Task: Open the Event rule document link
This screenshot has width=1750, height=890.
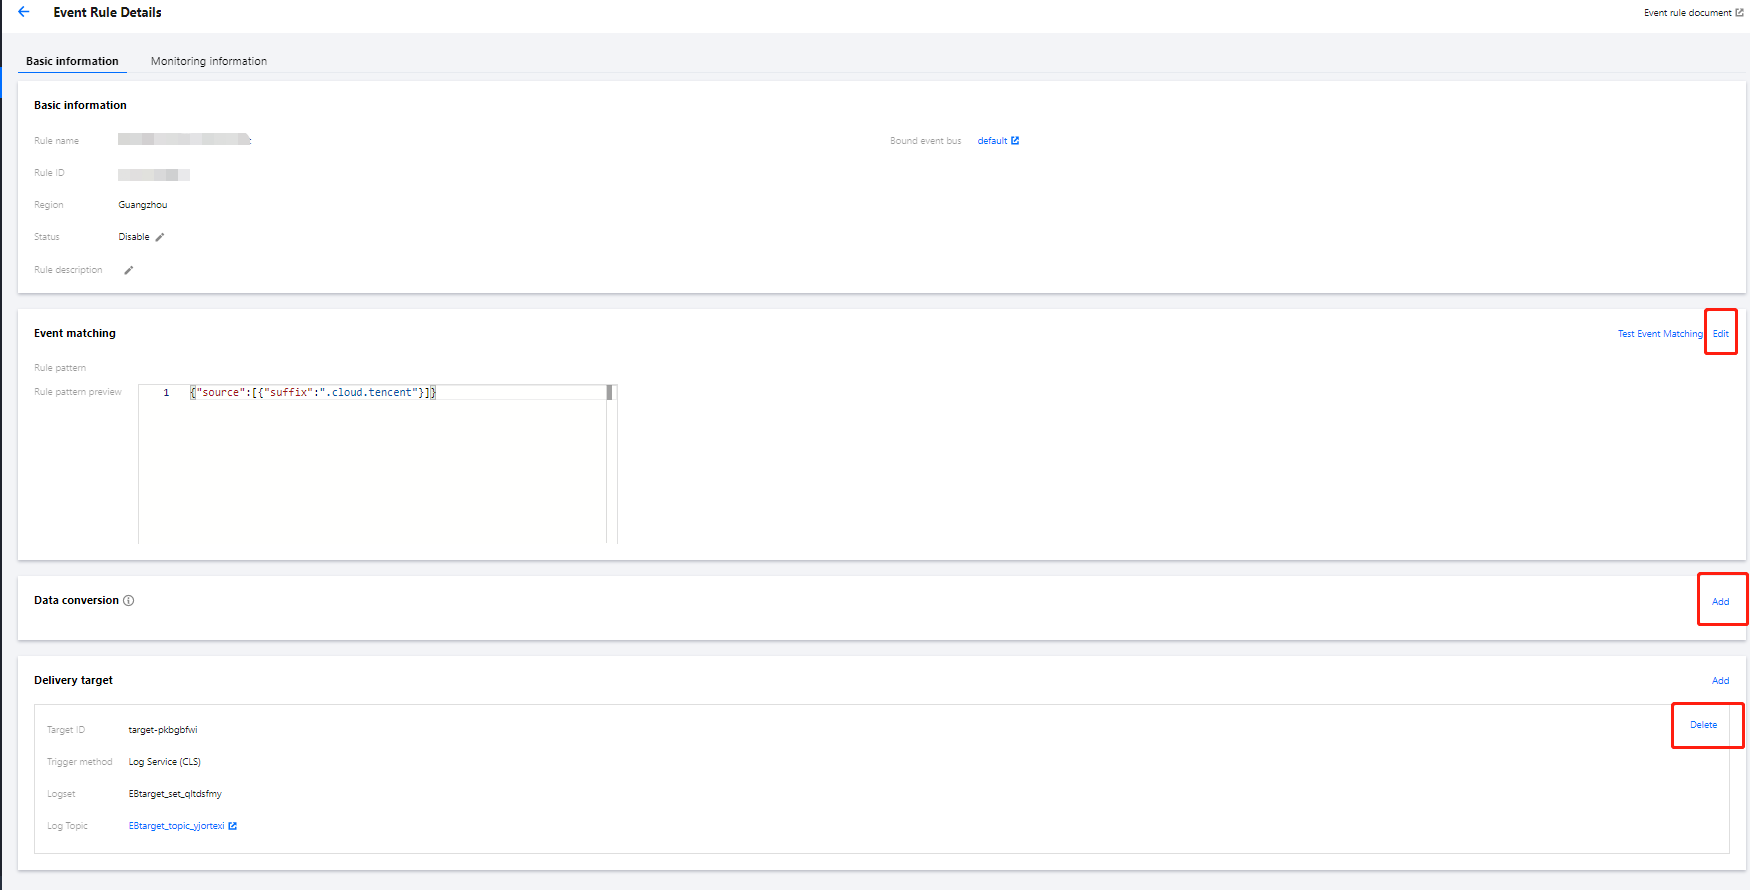Action: point(1687,13)
